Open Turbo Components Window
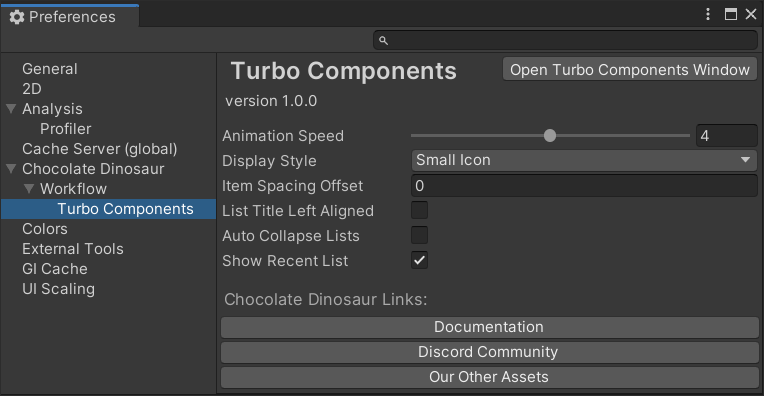 pos(630,70)
